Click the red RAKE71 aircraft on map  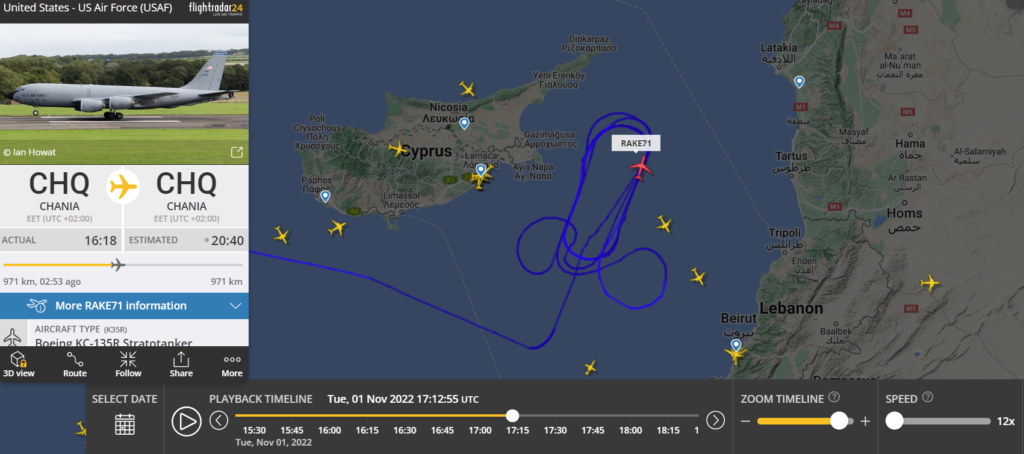coord(641,168)
